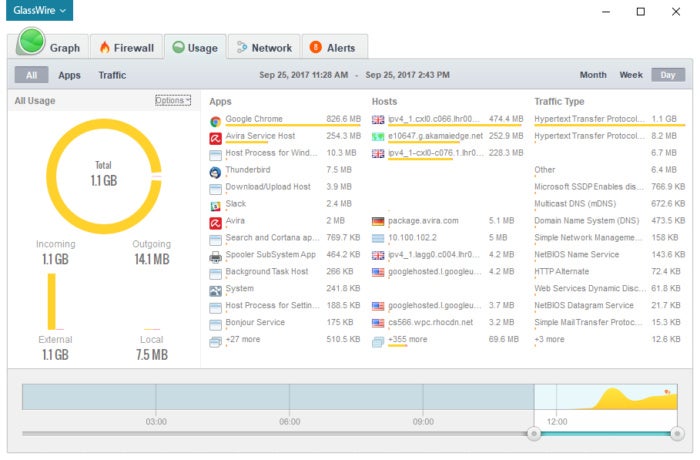Expand the +3 more traffic types
700x460 pixels.
550,339
